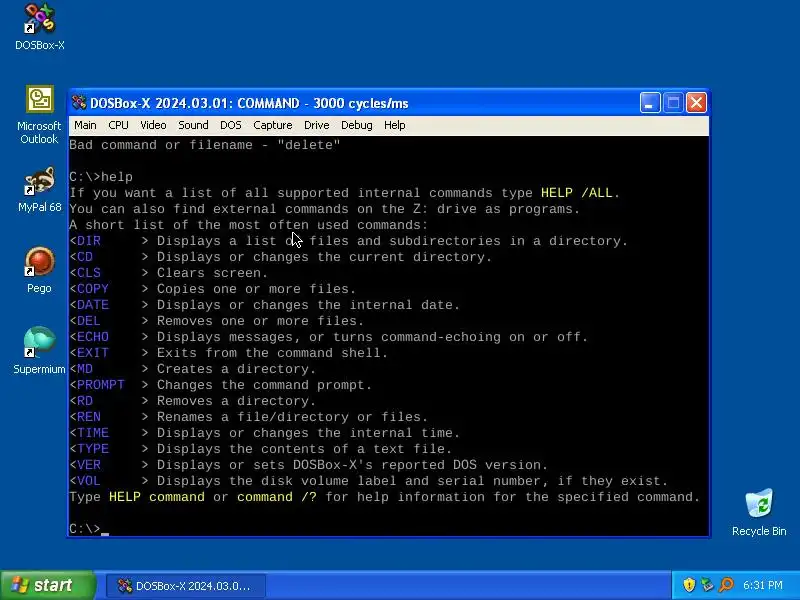Image resolution: width=800 pixels, height=600 pixels.
Task: Click the VER command in help list
Action: click(89, 465)
